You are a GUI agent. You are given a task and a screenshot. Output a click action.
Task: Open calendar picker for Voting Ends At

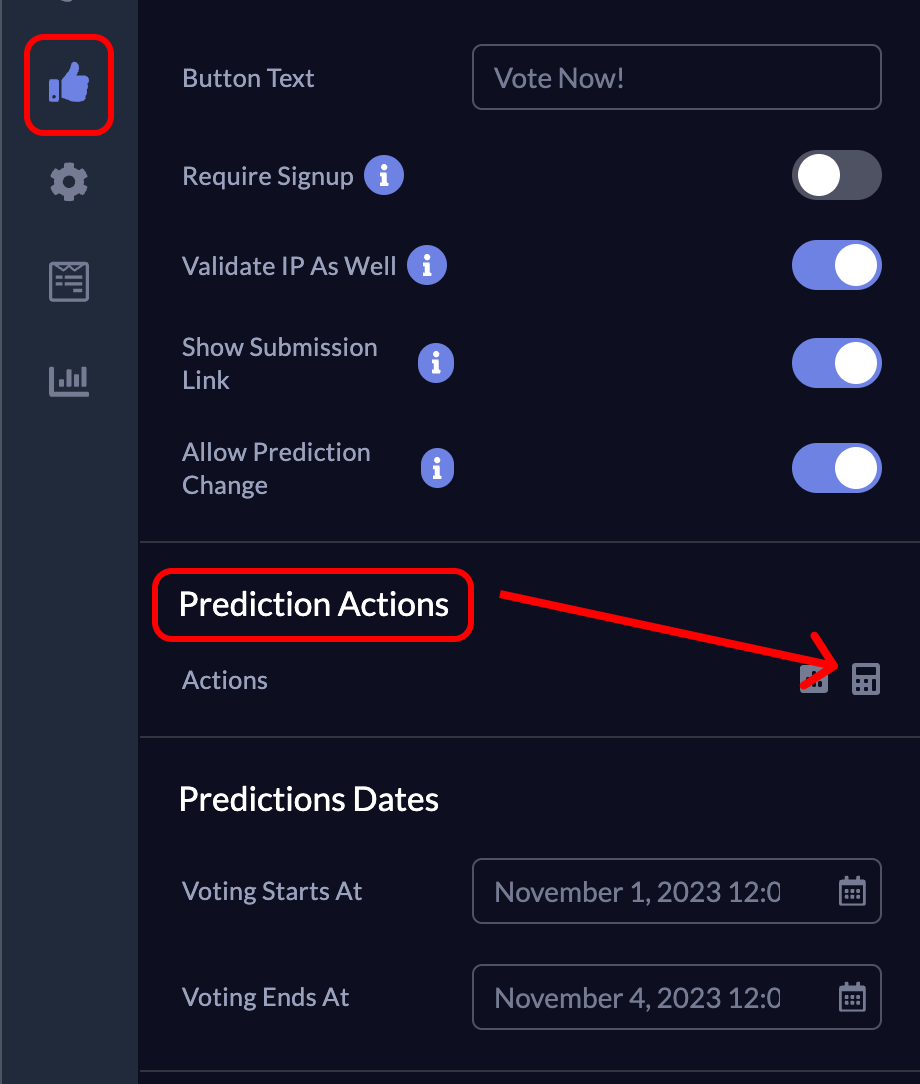click(x=852, y=997)
